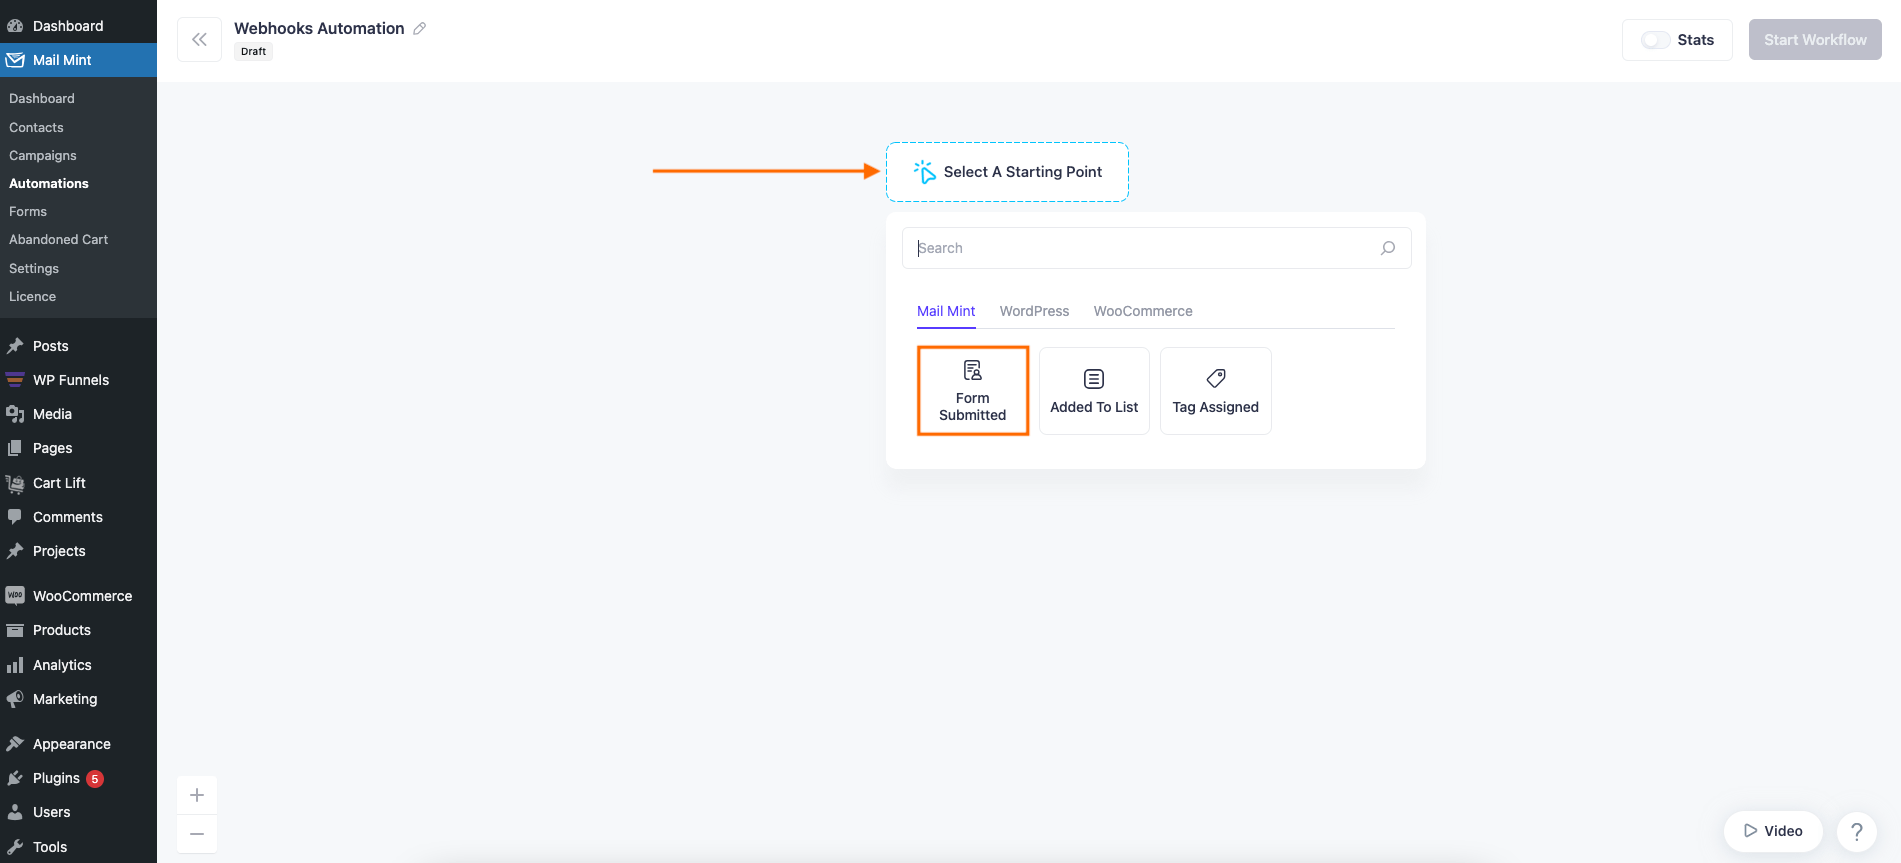Open Marketing menu

78,699
